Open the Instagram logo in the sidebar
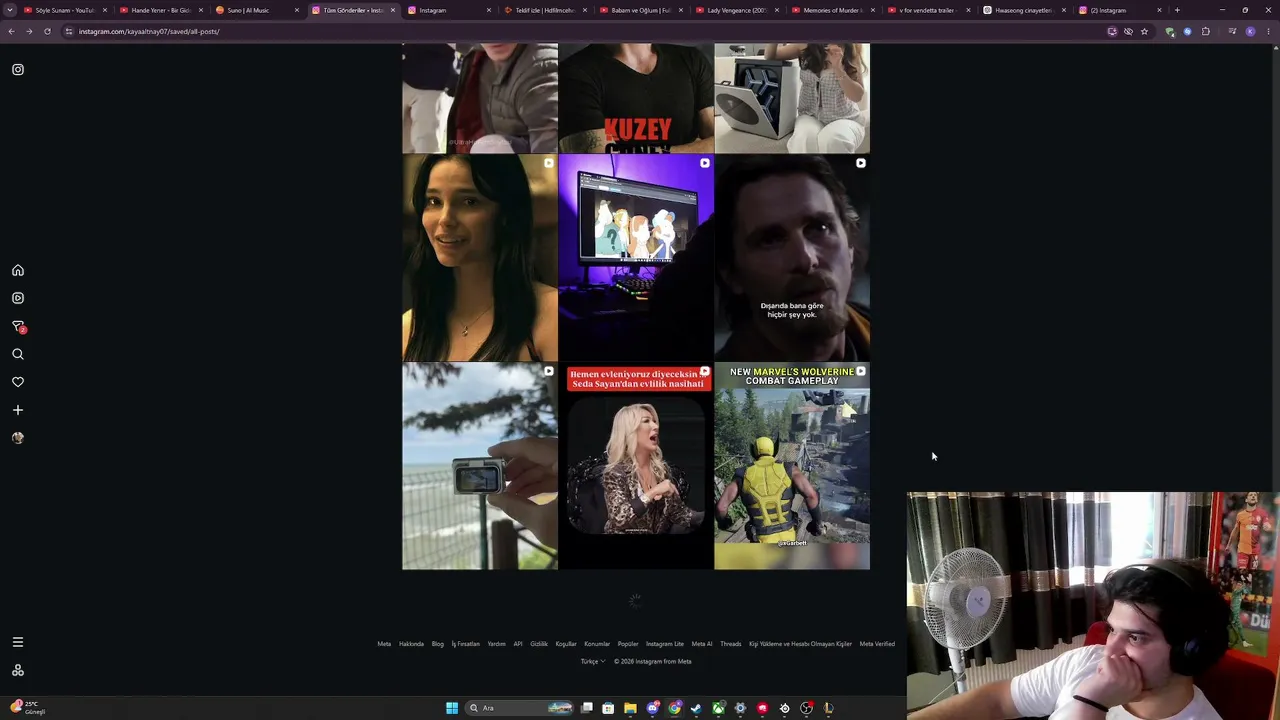 pyautogui.click(x=18, y=70)
